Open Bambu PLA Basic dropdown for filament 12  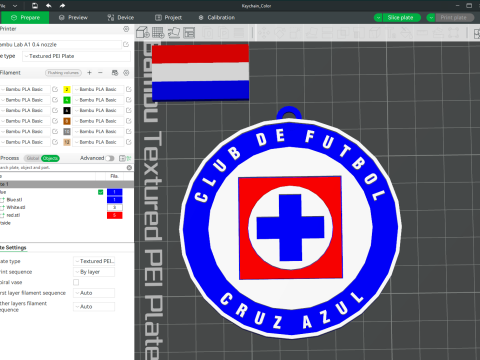98,142
